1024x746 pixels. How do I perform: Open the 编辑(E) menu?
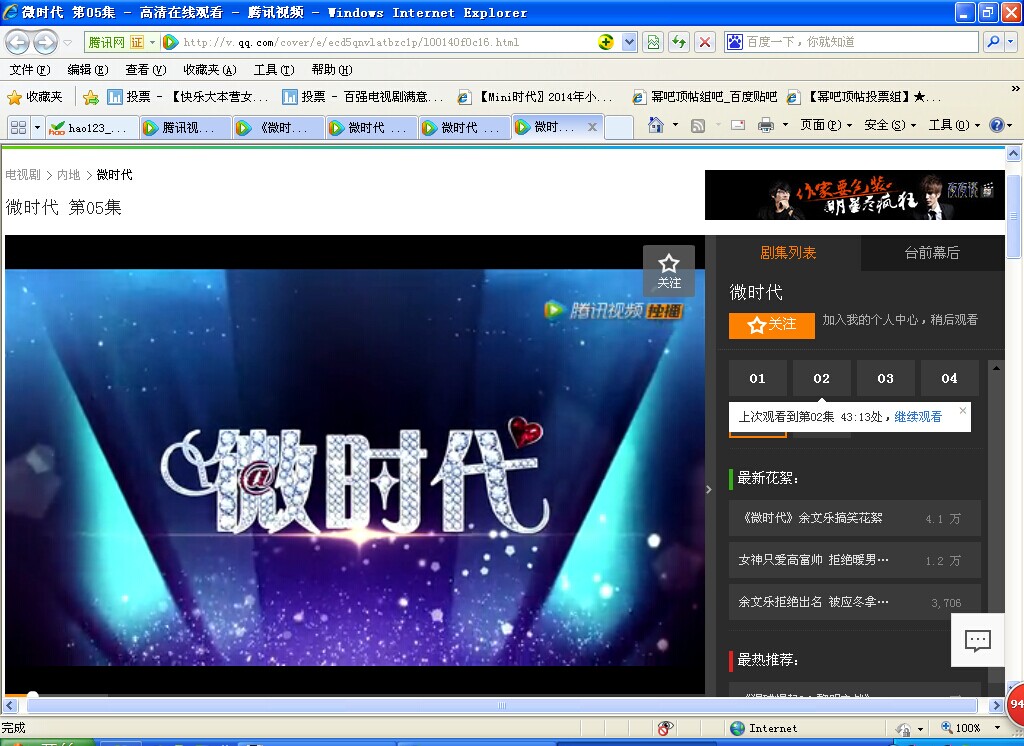tap(88, 69)
